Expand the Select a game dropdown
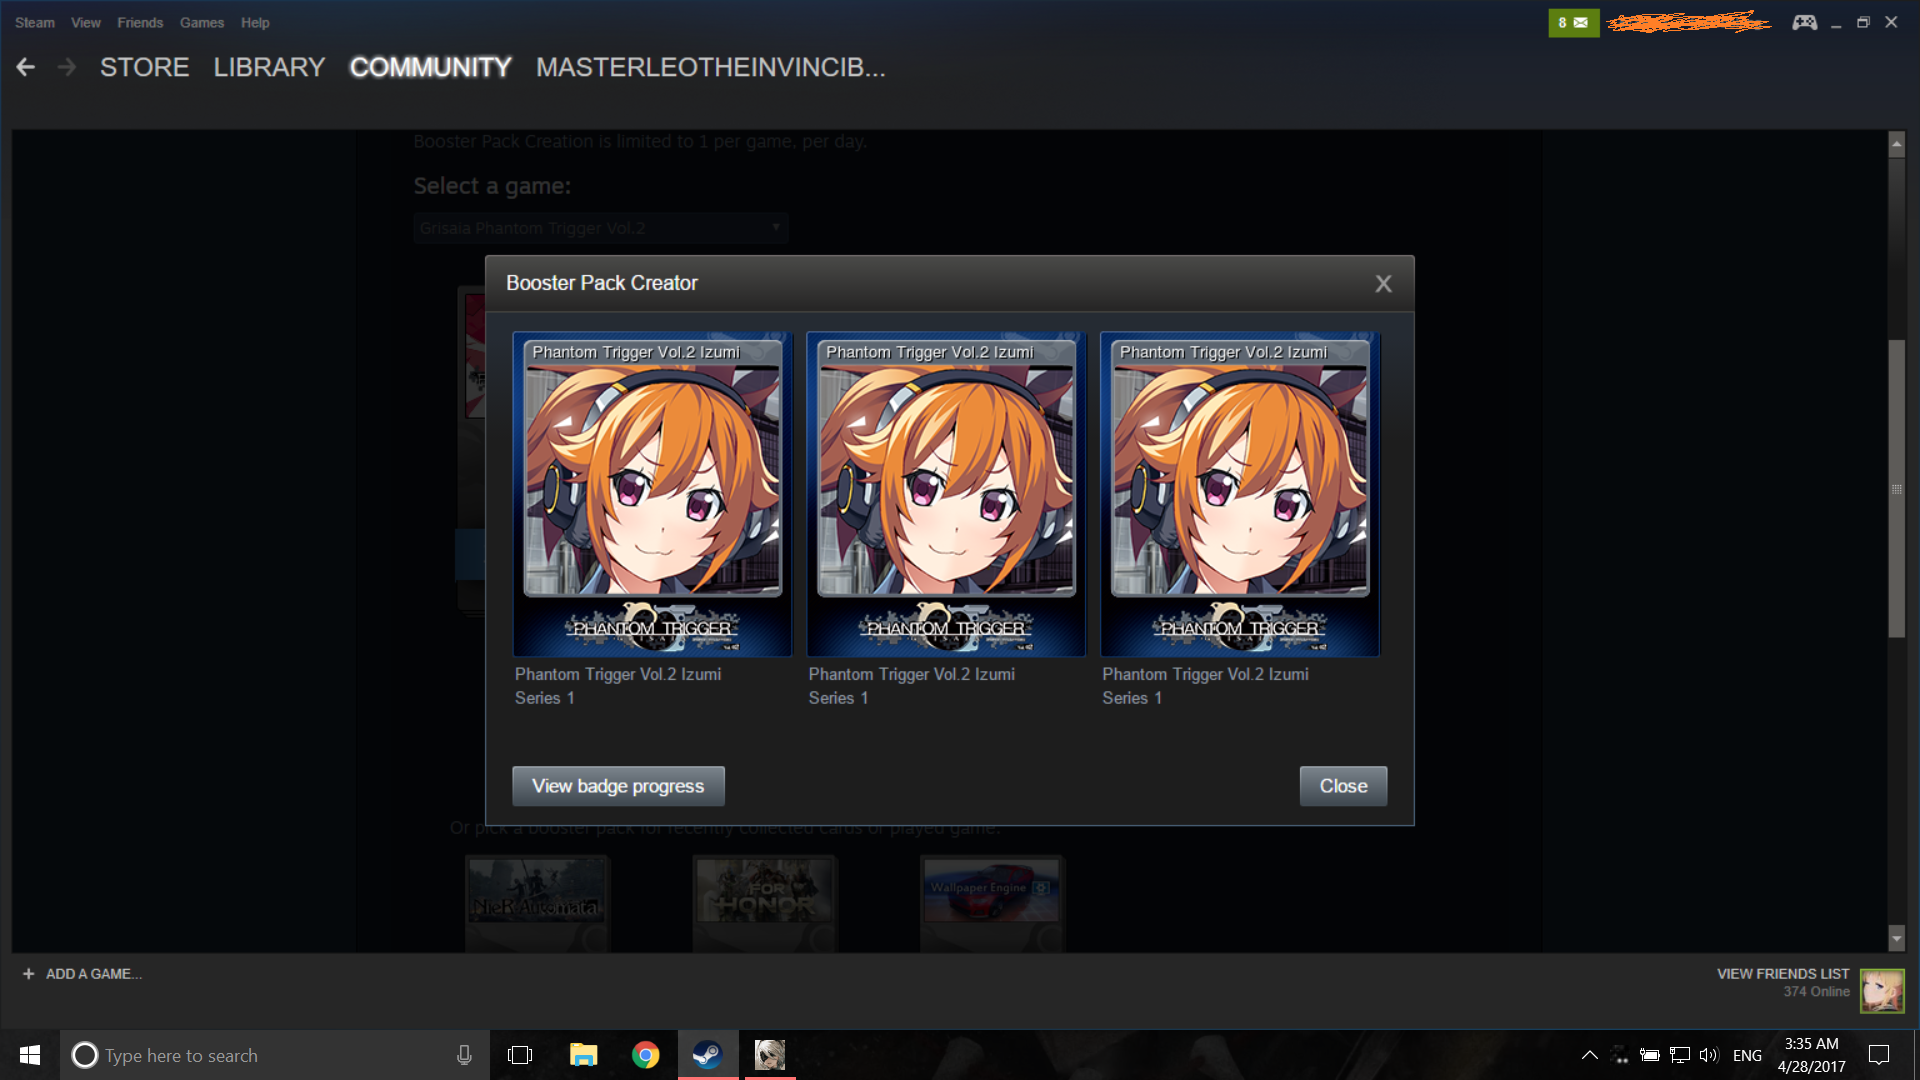 [600, 228]
